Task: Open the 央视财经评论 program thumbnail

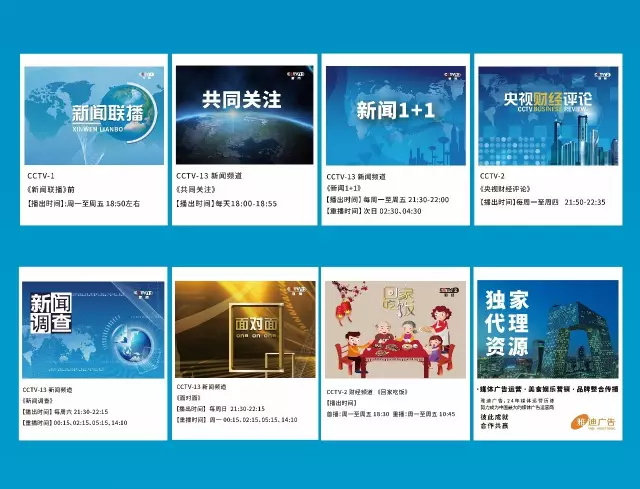Action: (548, 116)
